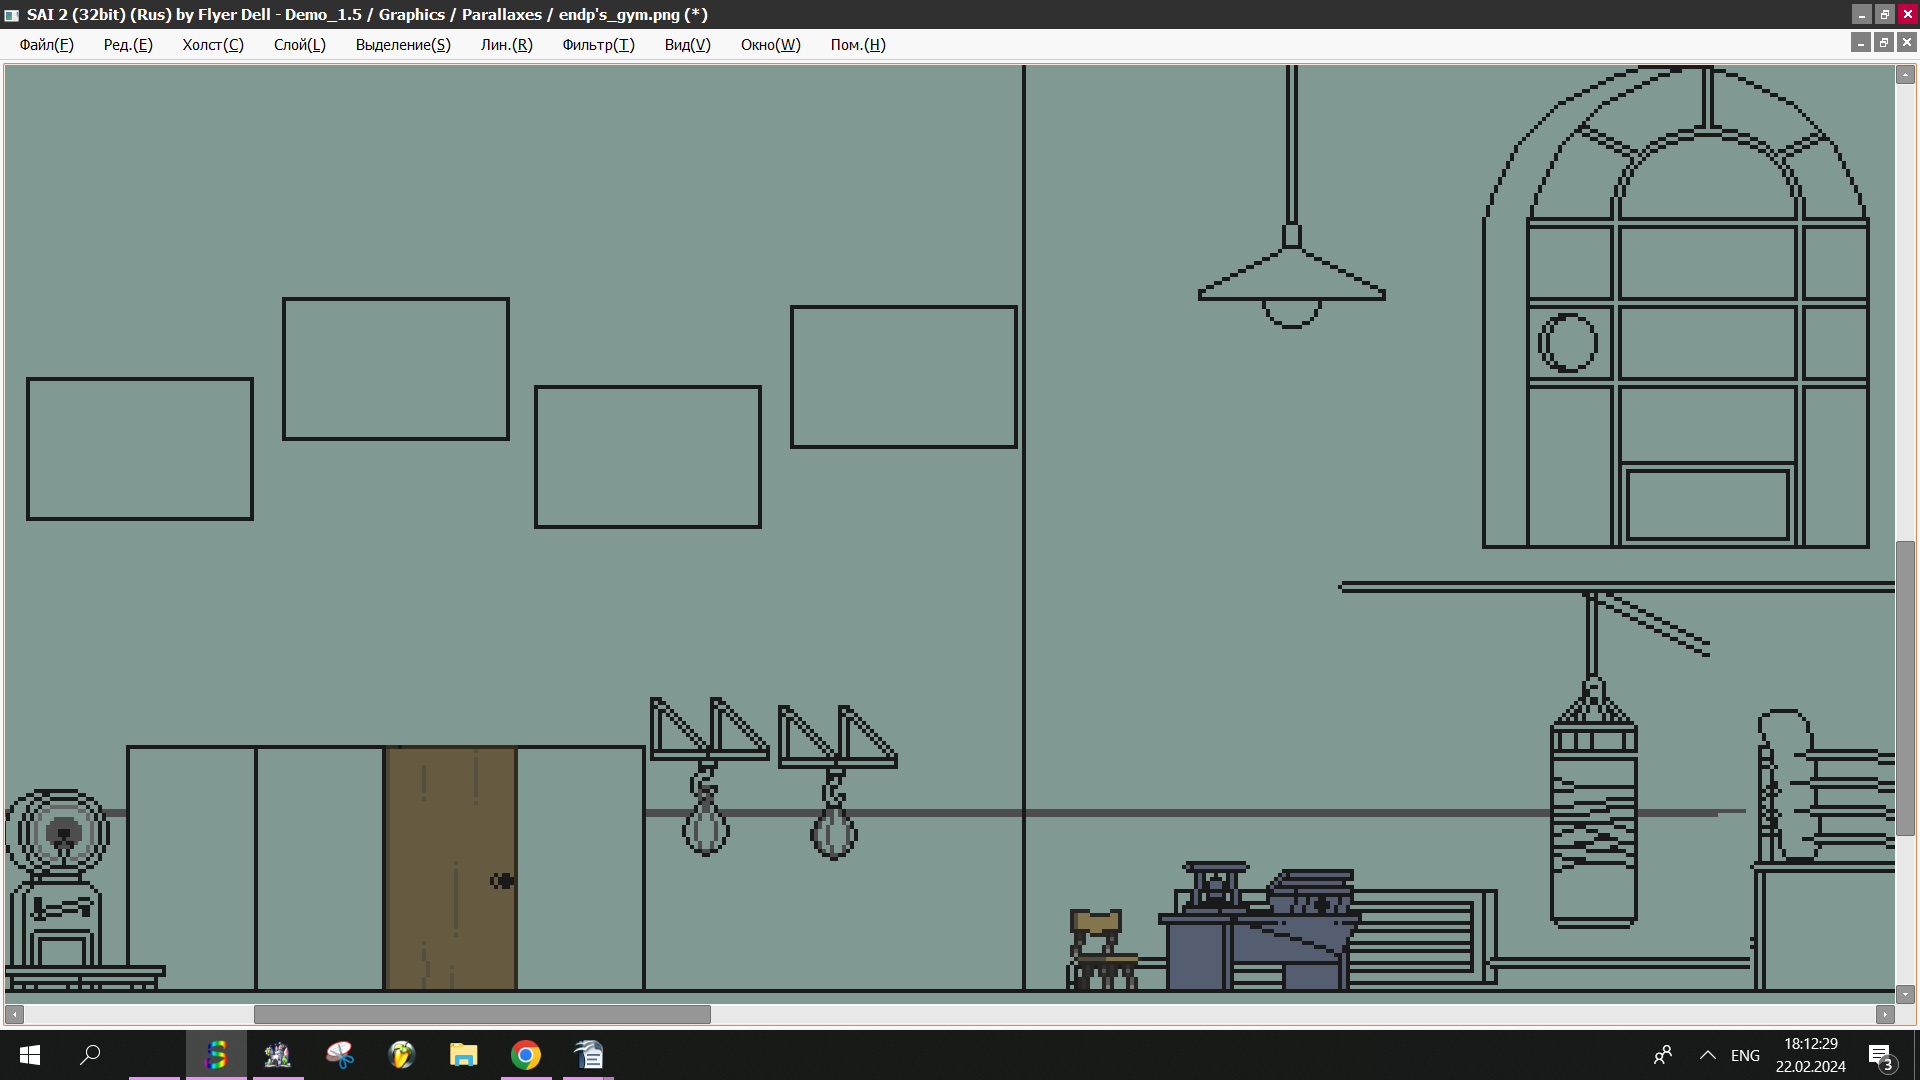Open the Фильтр filter menu
1920x1080 pixels.
tap(598, 45)
